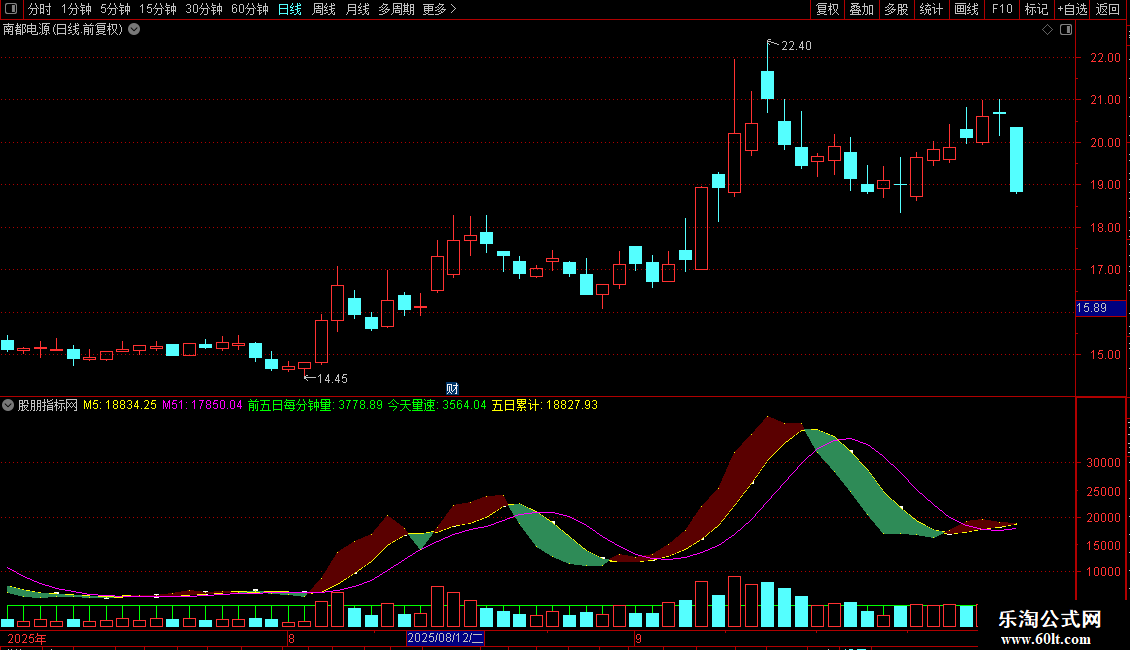This screenshot has height=650, width=1130.
Task: Activate the 画线 drawing tools
Action: [966, 9]
